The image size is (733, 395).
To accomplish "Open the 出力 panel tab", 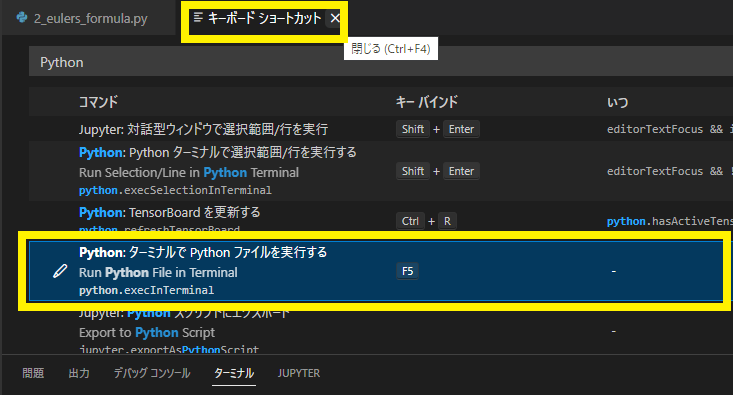I will [x=79, y=373].
